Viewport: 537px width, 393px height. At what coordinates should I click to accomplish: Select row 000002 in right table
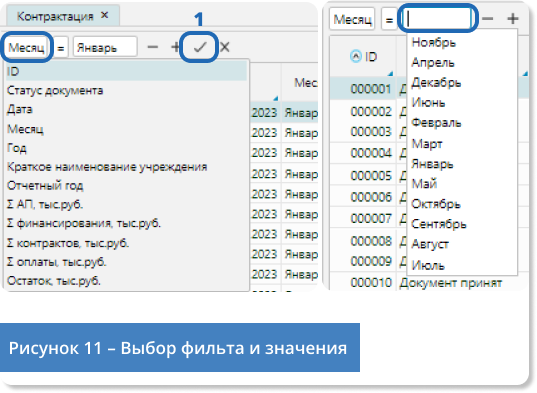tap(371, 112)
